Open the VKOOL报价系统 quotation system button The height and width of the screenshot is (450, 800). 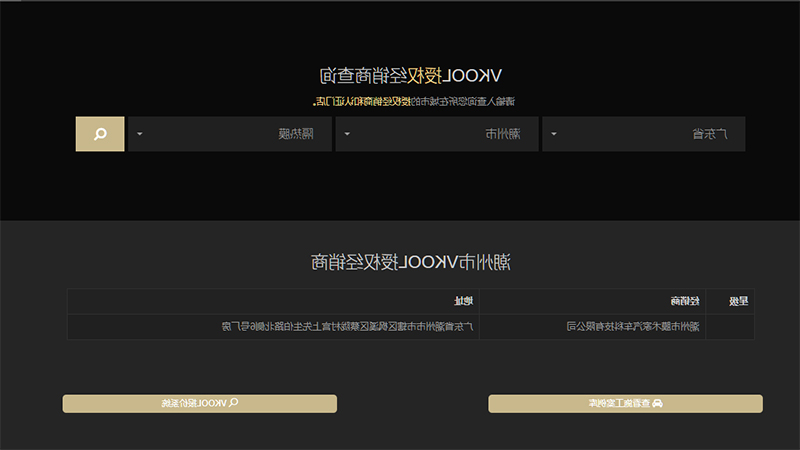tap(199, 404)
